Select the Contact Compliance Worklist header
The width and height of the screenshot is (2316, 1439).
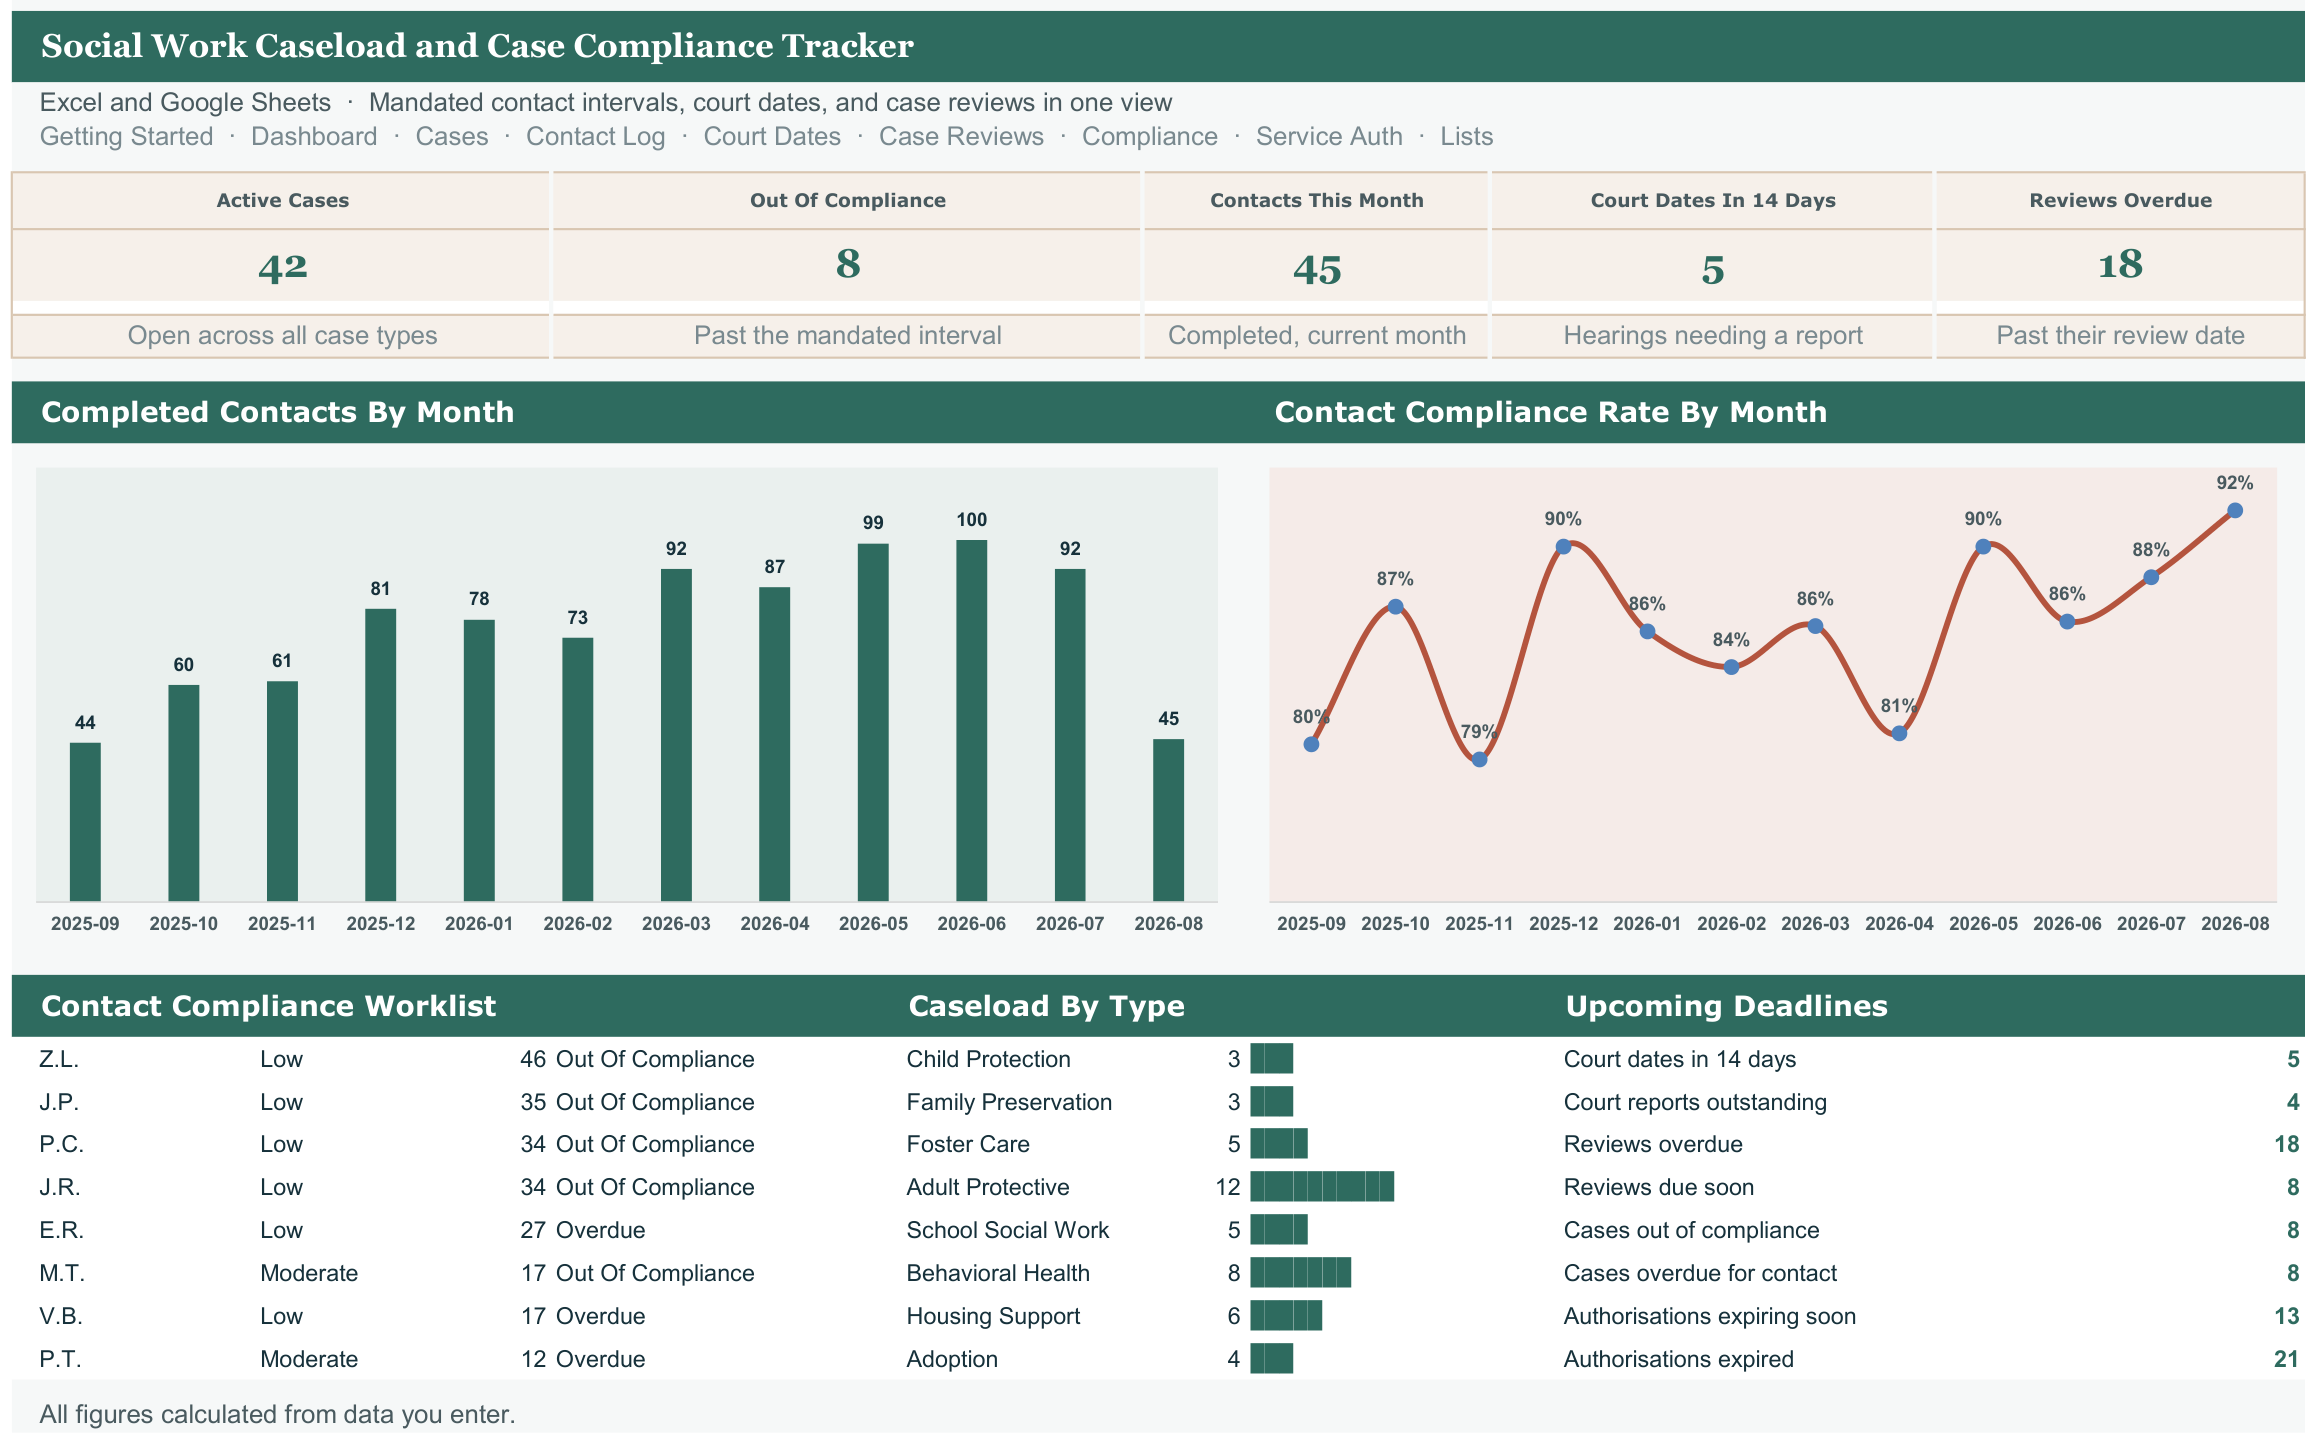[269, 1006]
